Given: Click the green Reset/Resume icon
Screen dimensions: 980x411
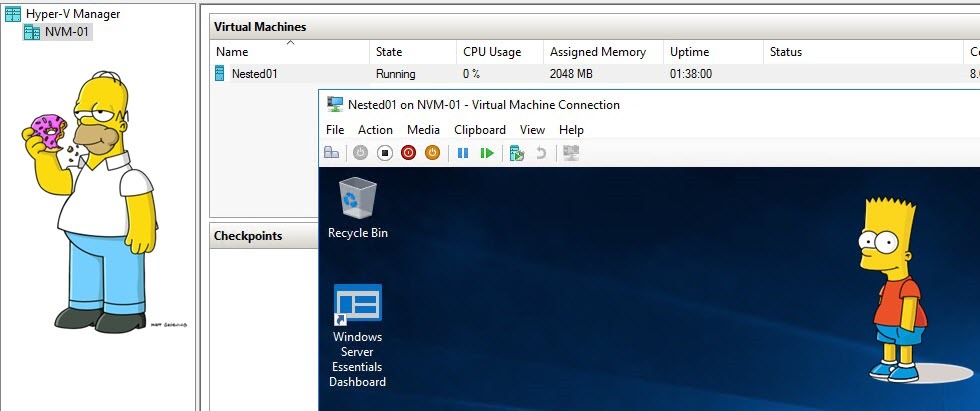Looking at the screenshot, I should coord(487,153).
